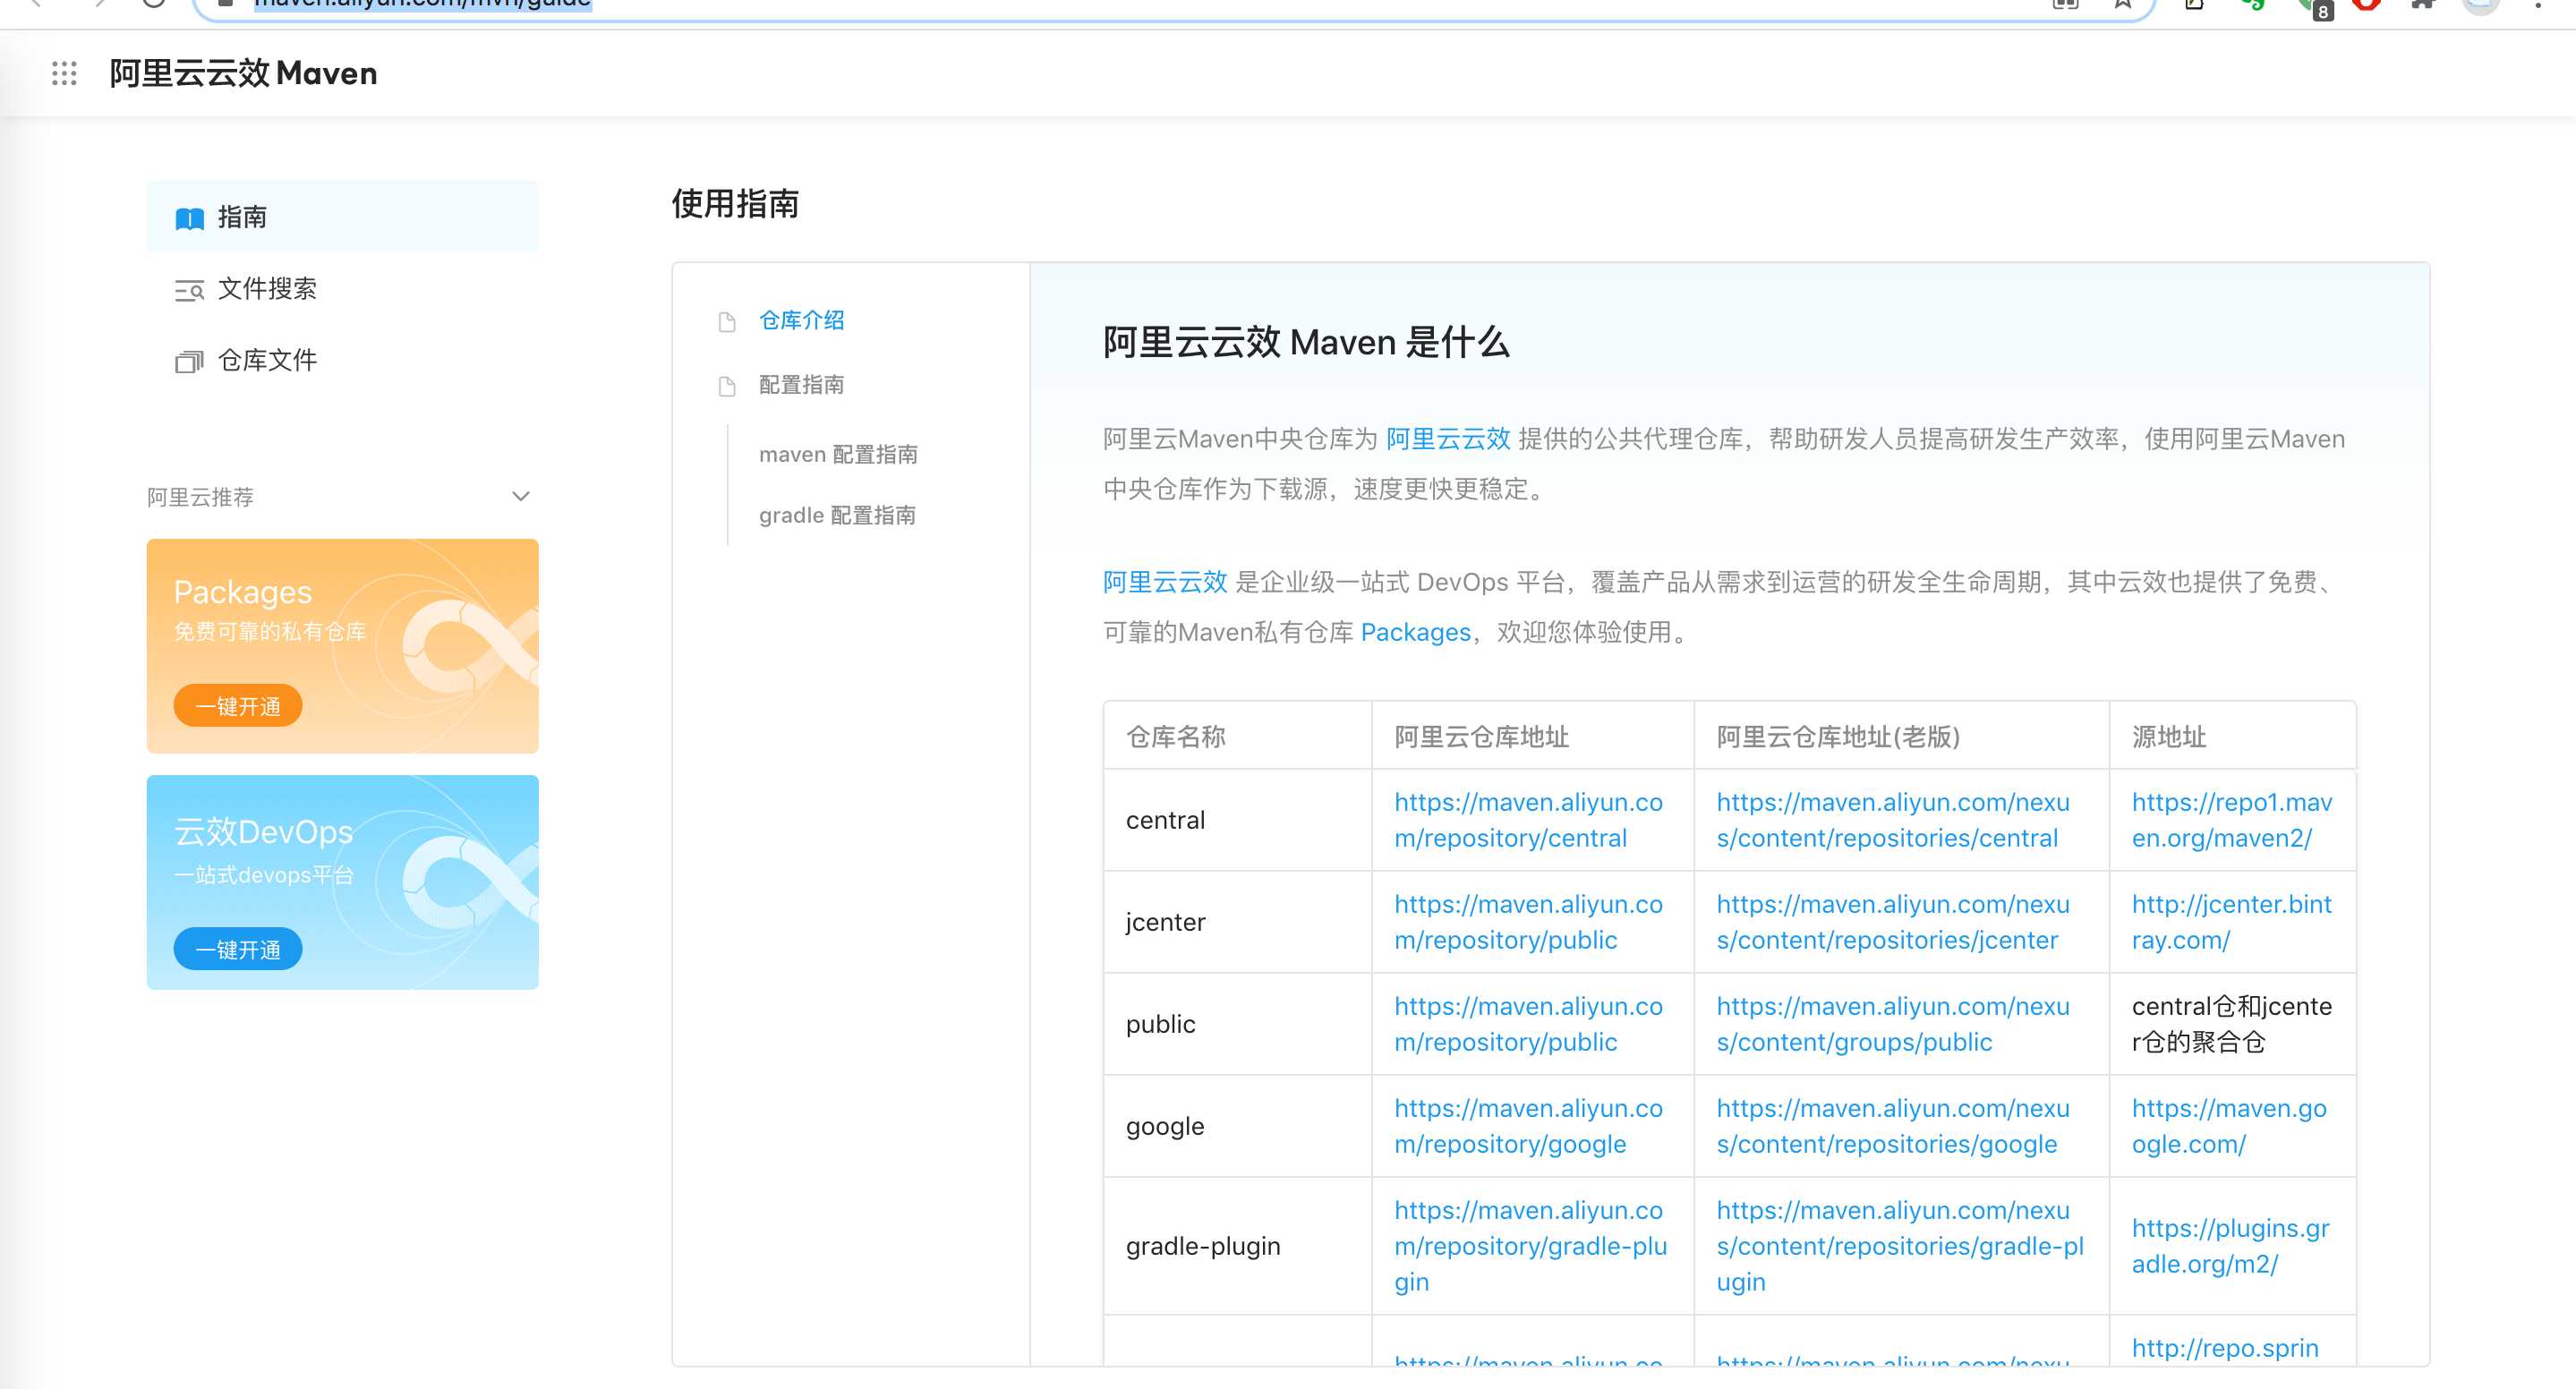
Task: Open the plugins.gradle.org/m2 source link
Action: 2231,1246
